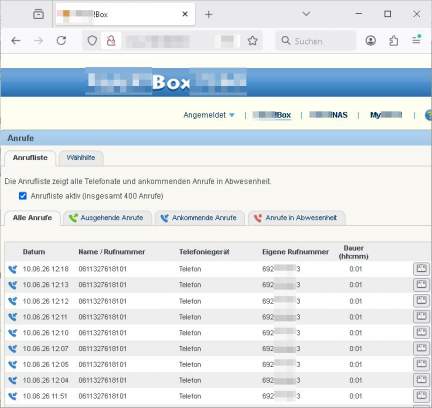Bookmark this page with the star icon

tap(253, 41)
